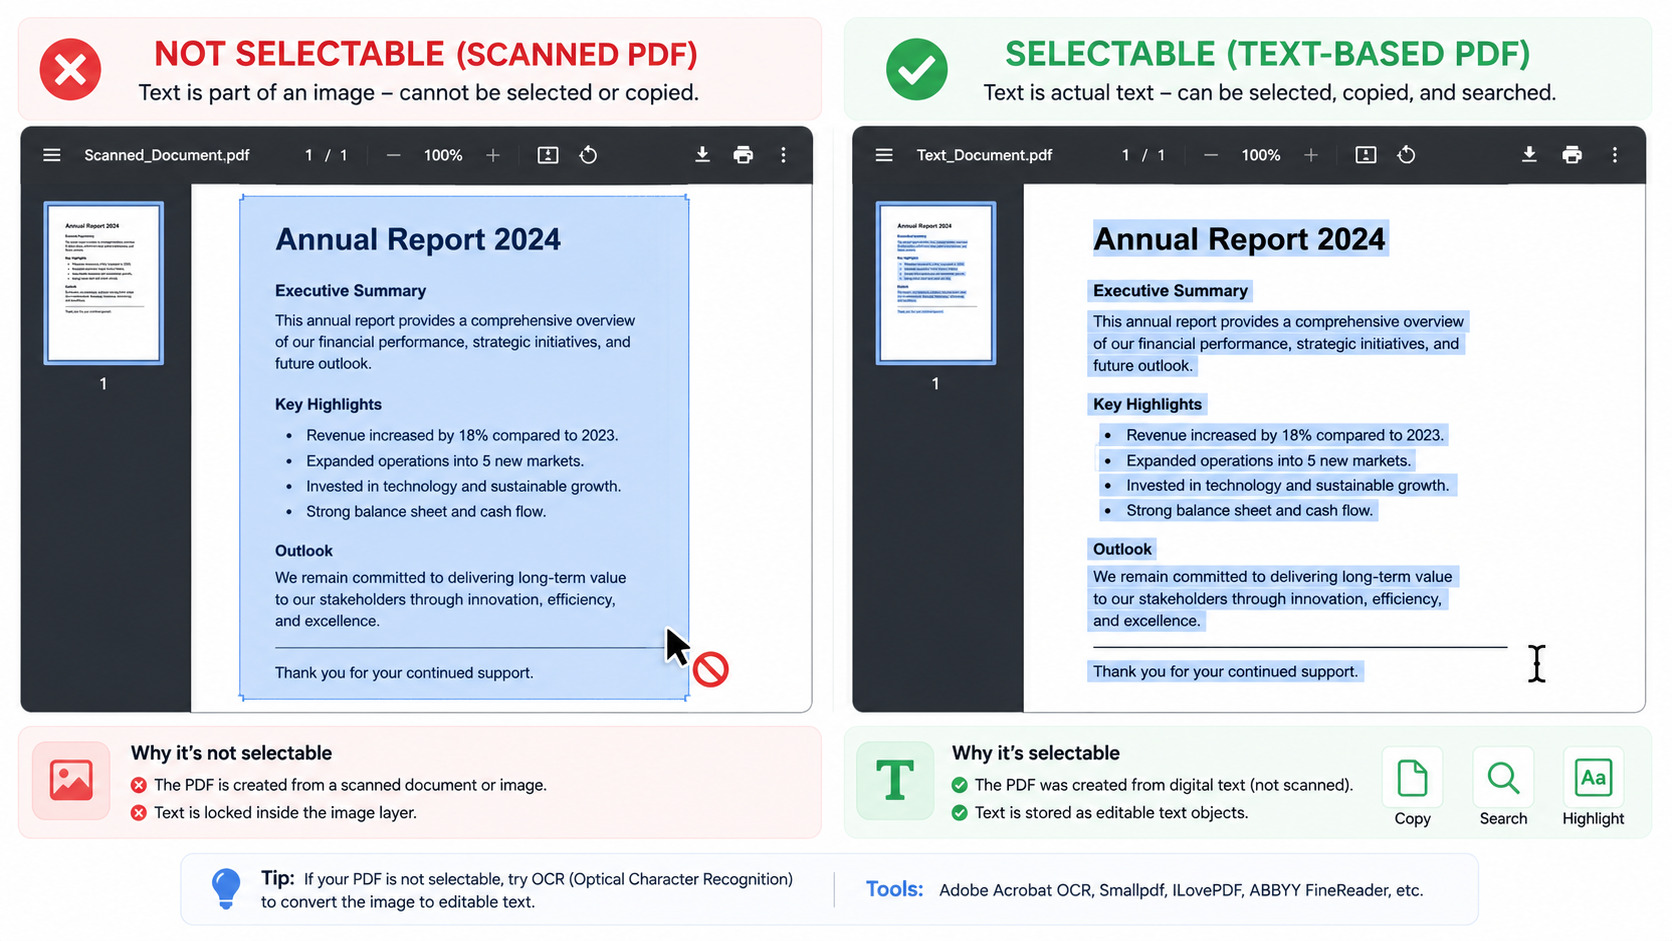Click Key Highlights heading in text document
The width and height of the screenshot is (1672, 941).
(x=1147, y=404)
